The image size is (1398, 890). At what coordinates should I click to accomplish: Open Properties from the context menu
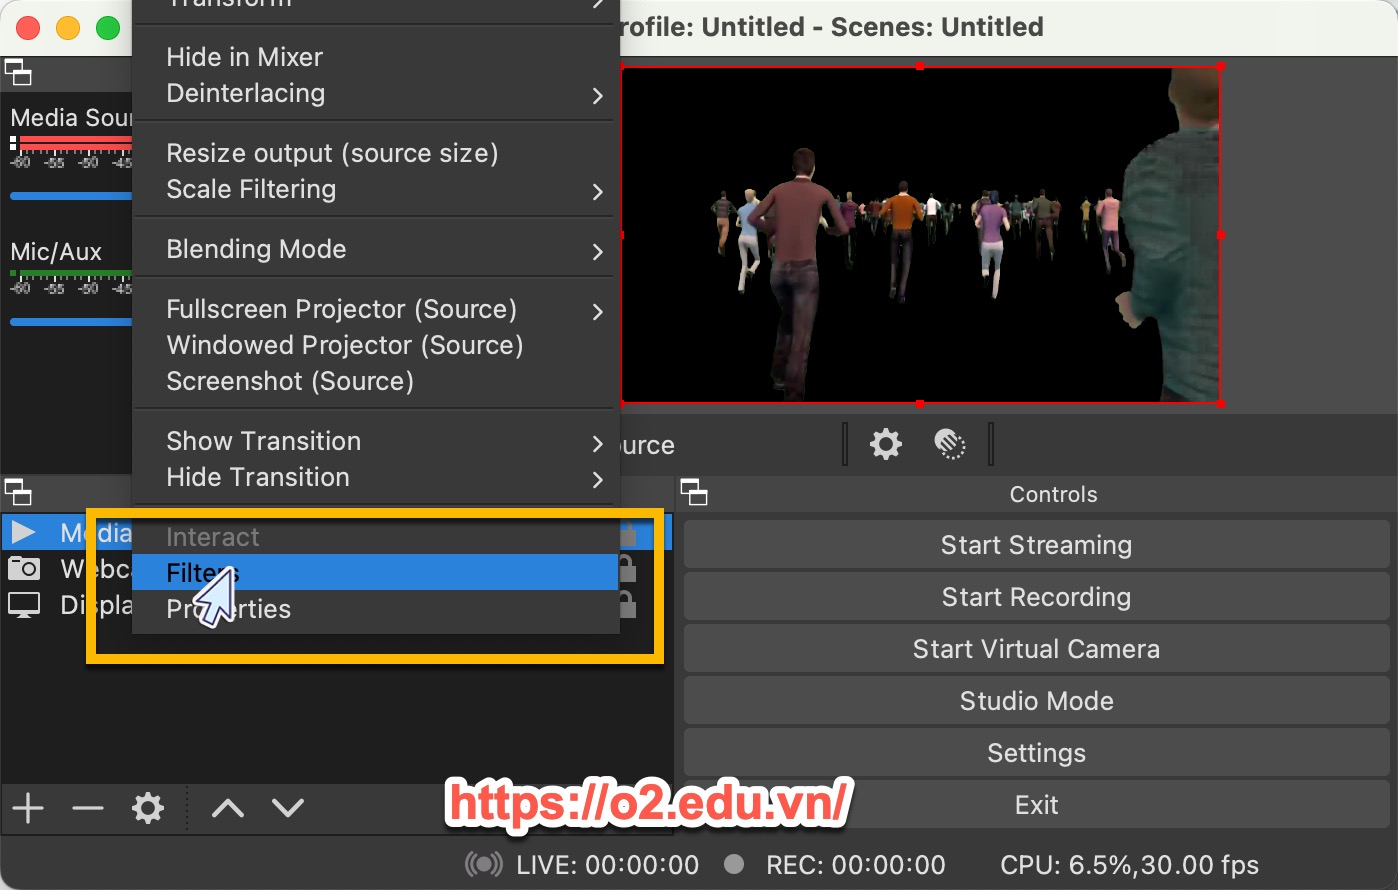pos(376,608)
